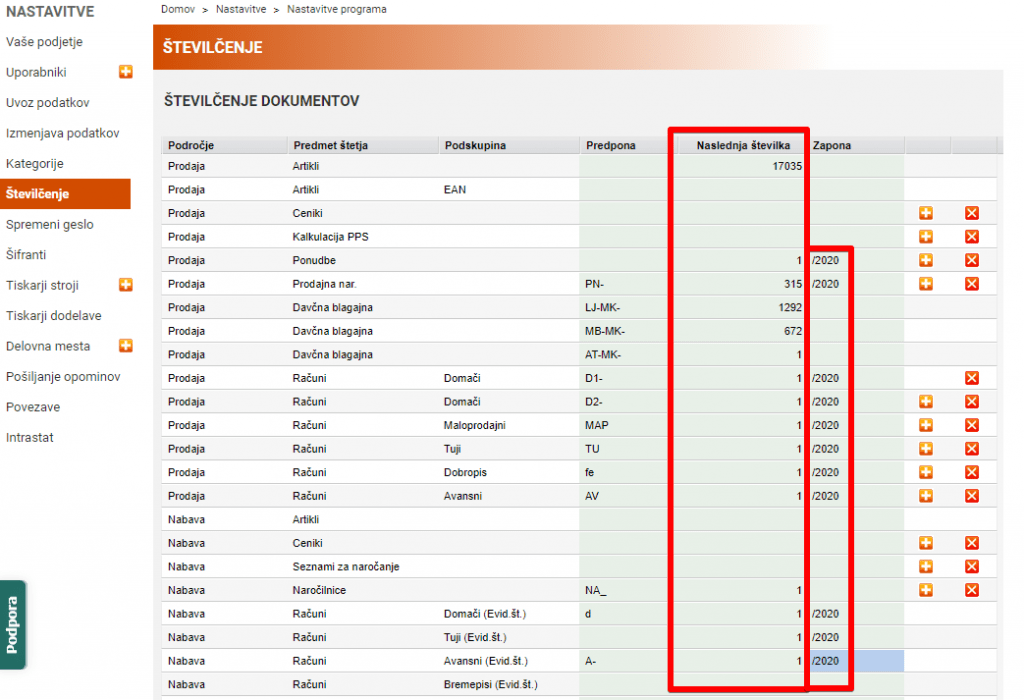1024x700 pixels.
Task: Add numbering in Prodaja Ceniki row
Action: click(x=926, y=213)
